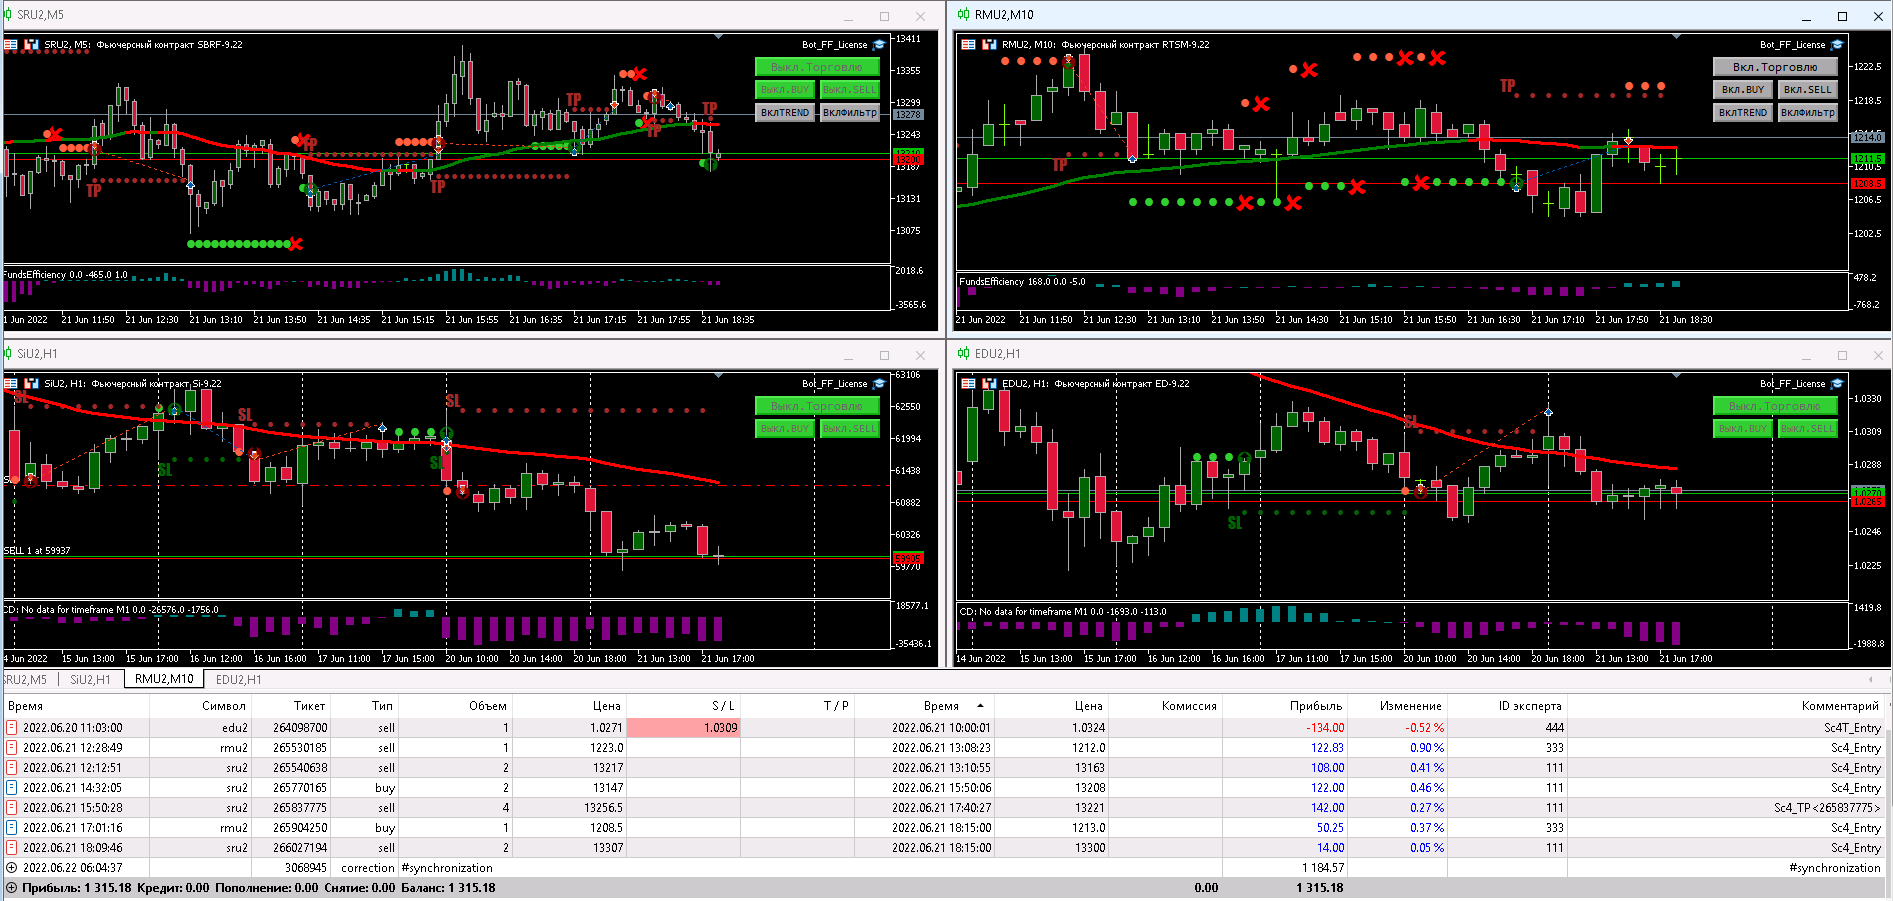Toggle Вкл.SELL in the RMU2,M10 chart
The width and height of the screenshot is (1893, 901).
point(1808,89)
